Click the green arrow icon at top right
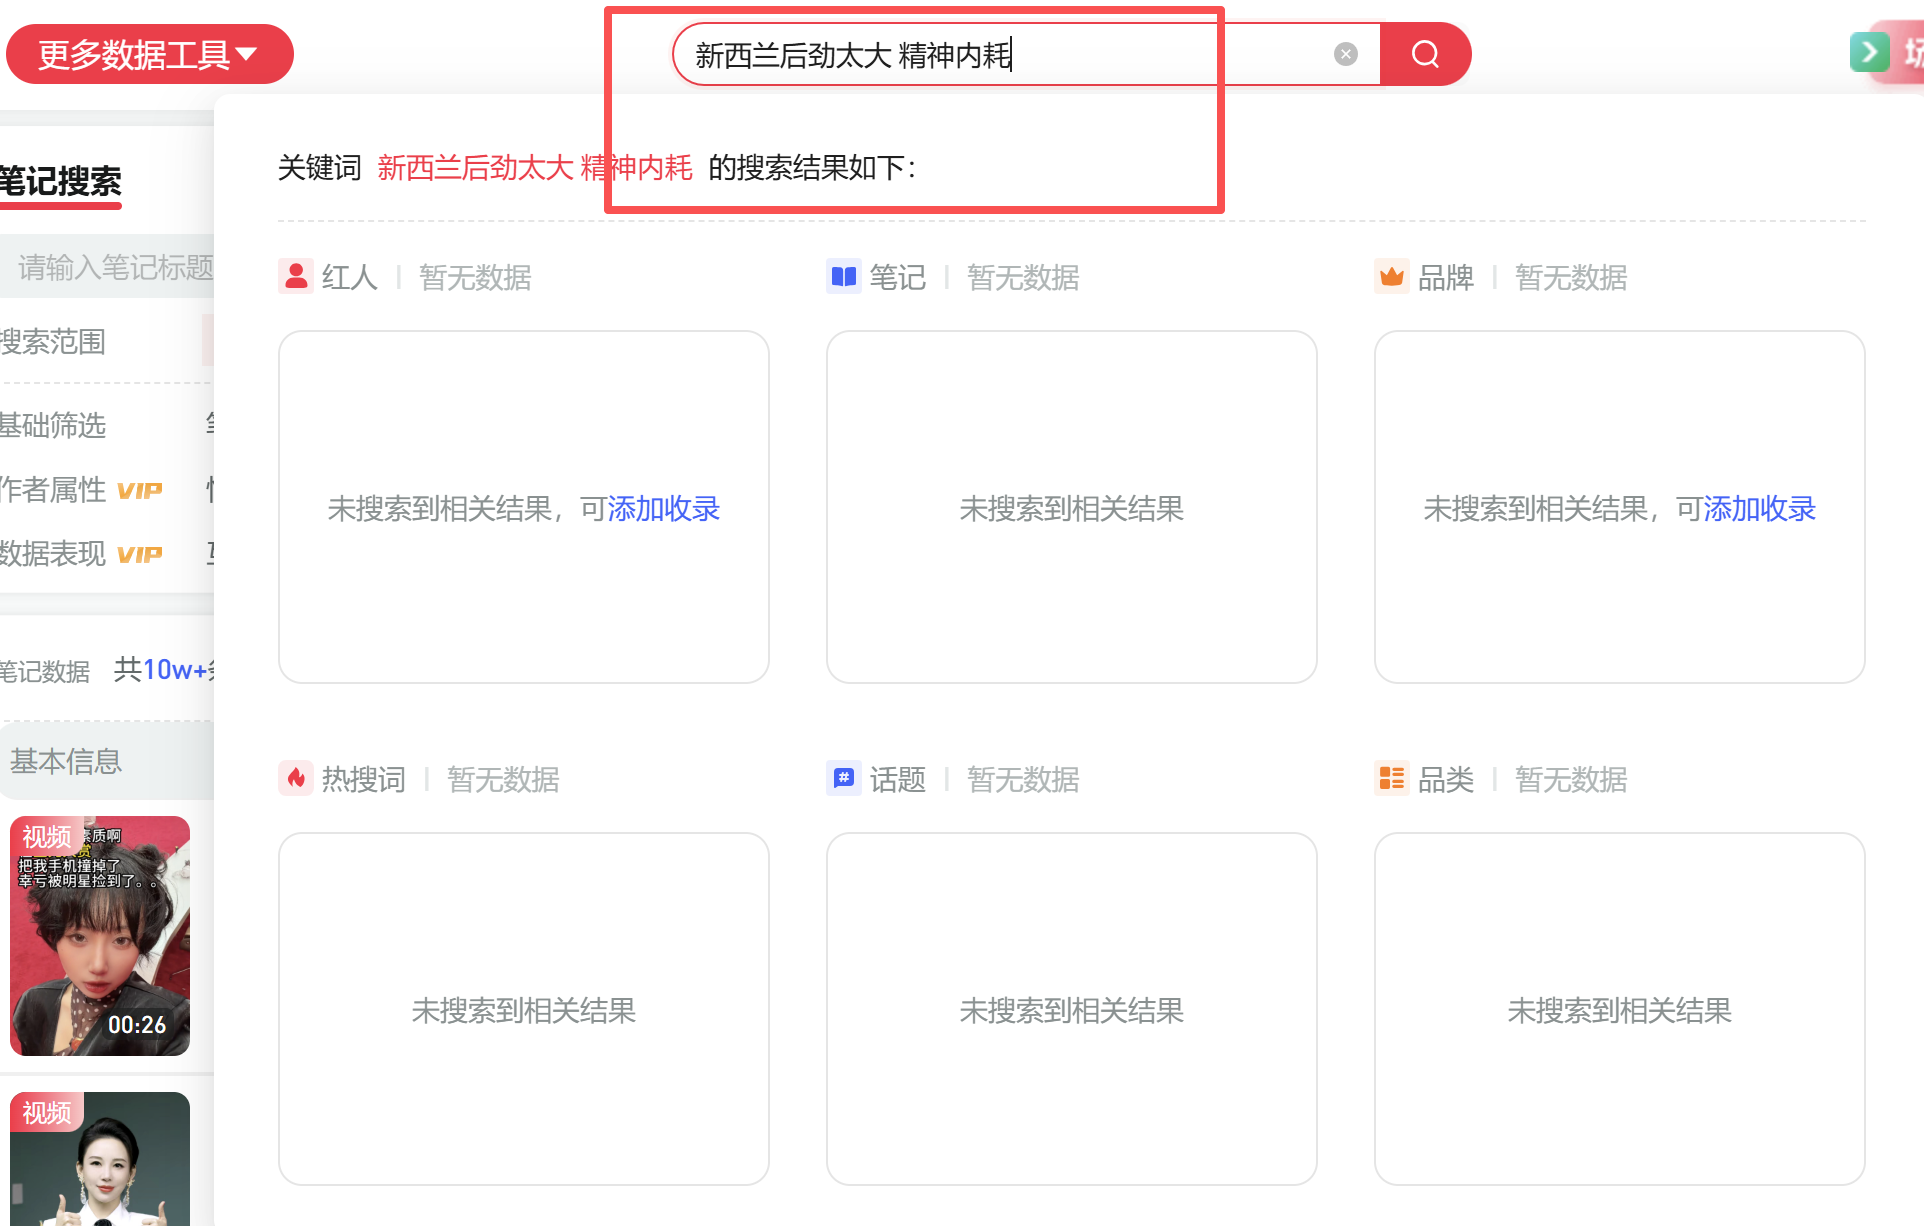The image size is (1924, 1226). 1869,52
